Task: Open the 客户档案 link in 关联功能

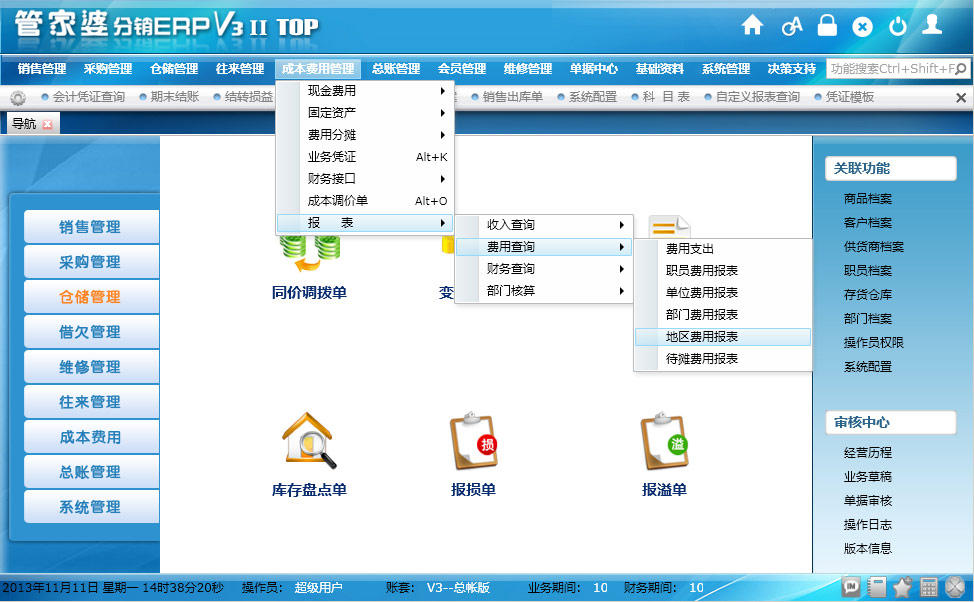Action: click(867, 223)
